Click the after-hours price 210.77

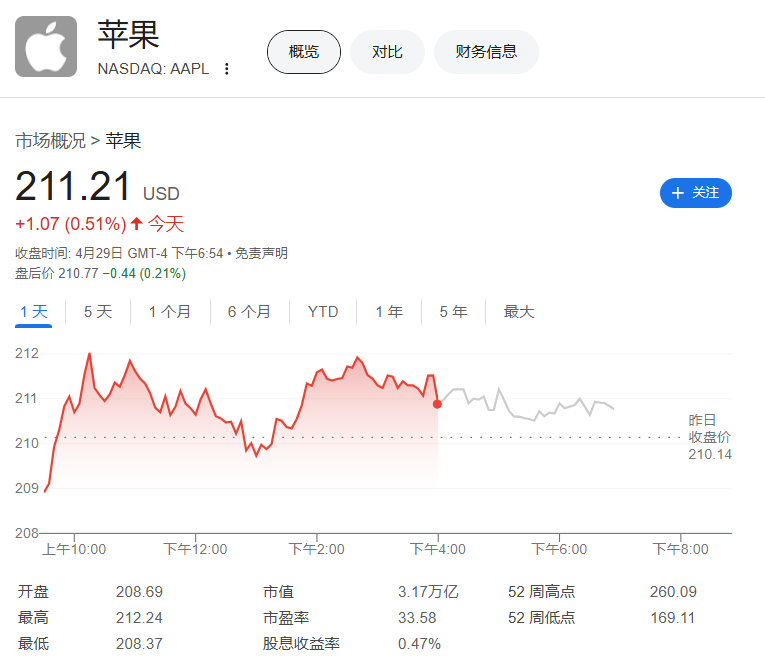click(x=78, y=273)
